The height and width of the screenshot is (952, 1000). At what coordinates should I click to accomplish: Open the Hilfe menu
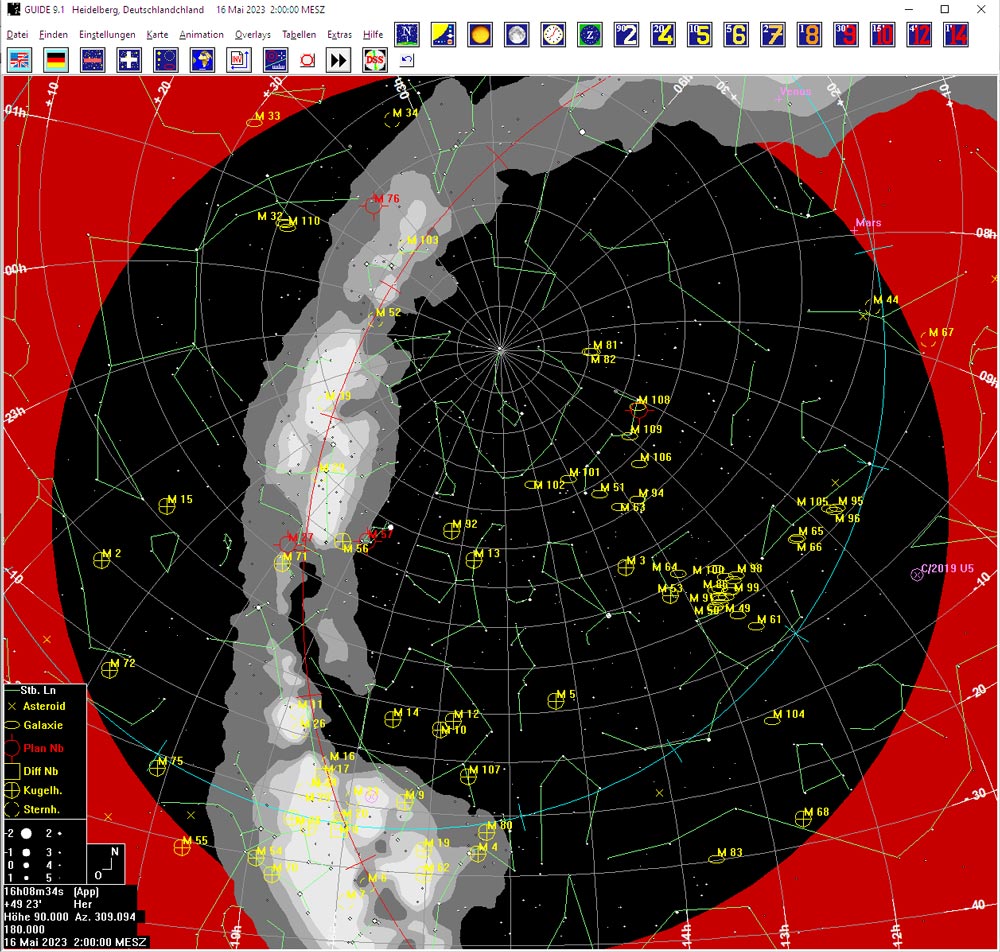pyautogui.click(x=373, y=34)
